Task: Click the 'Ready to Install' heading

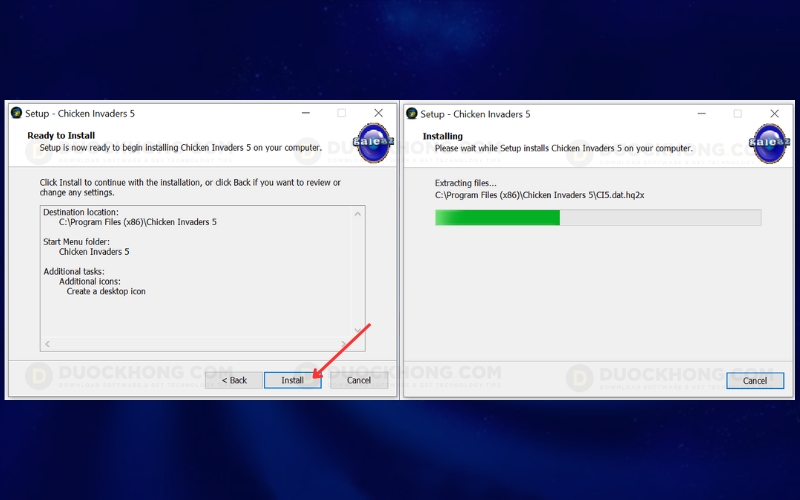Action: 61,135
